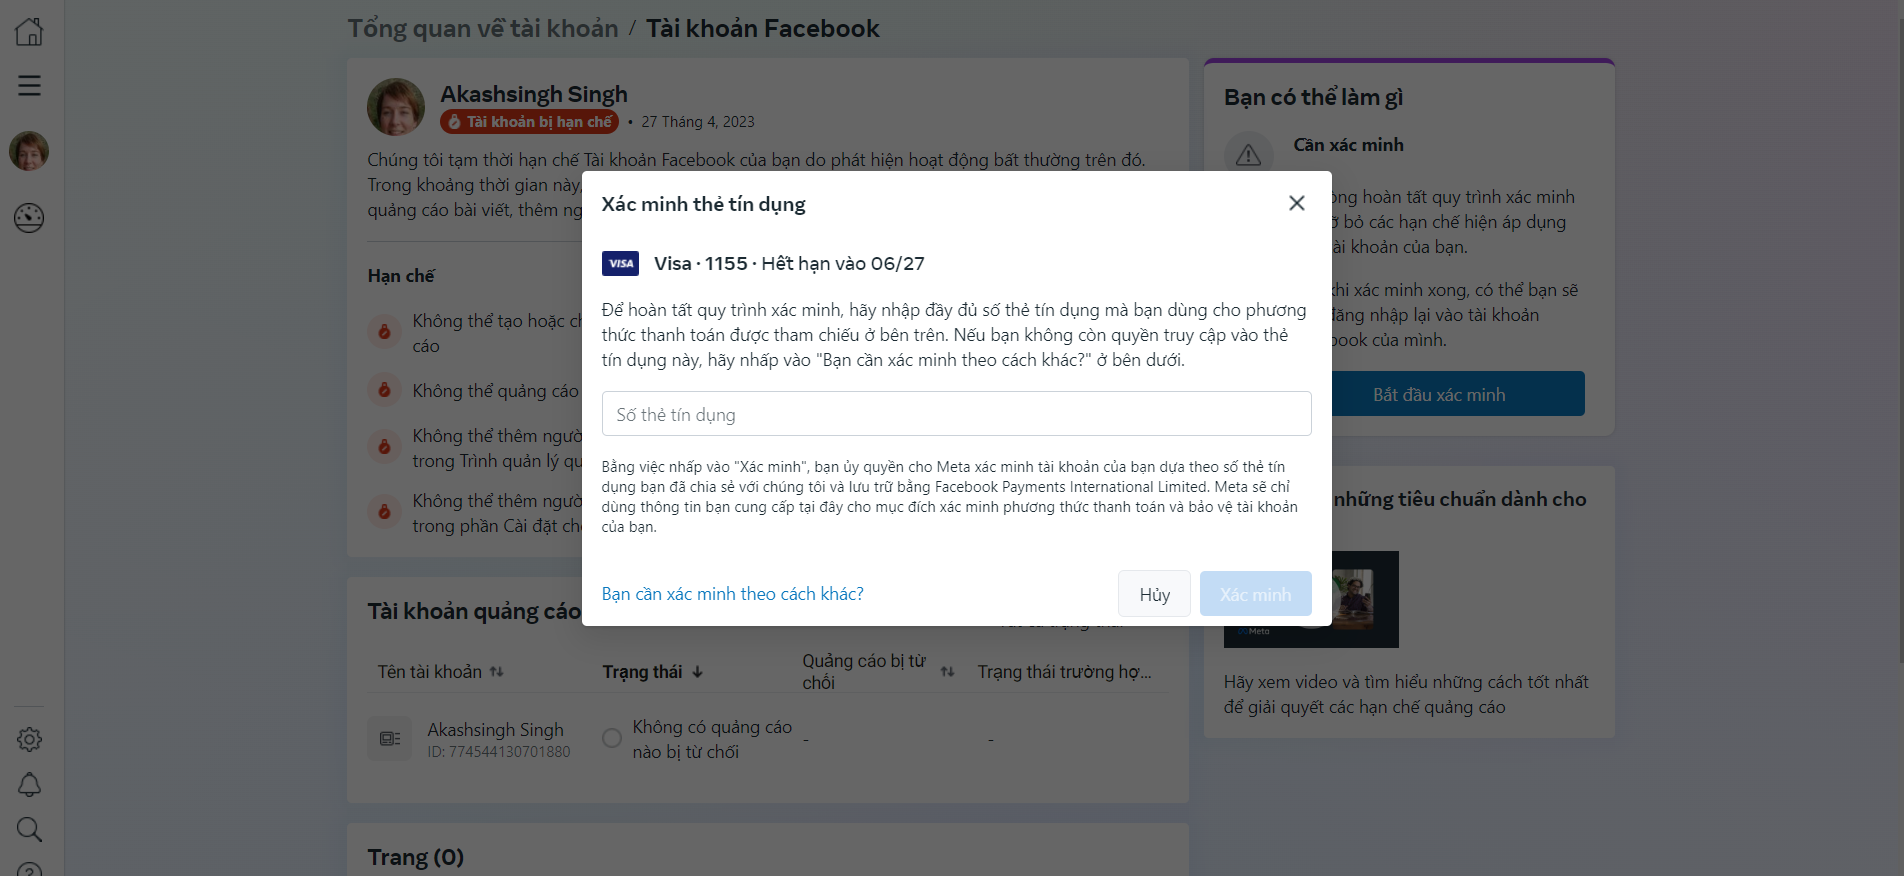Sort by 'Tên tài khoản' column arrows
This screenshot has height=876, width=1904.
click(x=497, y=672)
